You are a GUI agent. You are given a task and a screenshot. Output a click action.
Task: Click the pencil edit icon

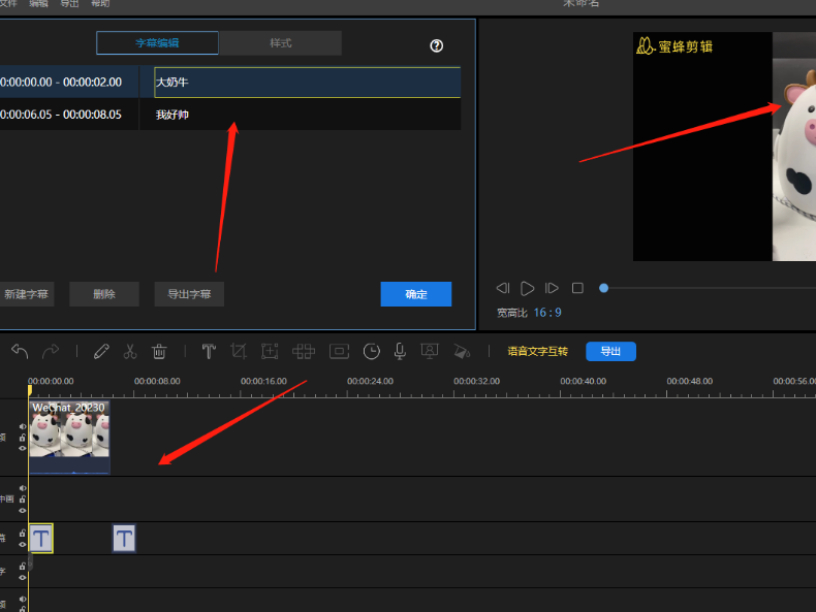(101, 351)
